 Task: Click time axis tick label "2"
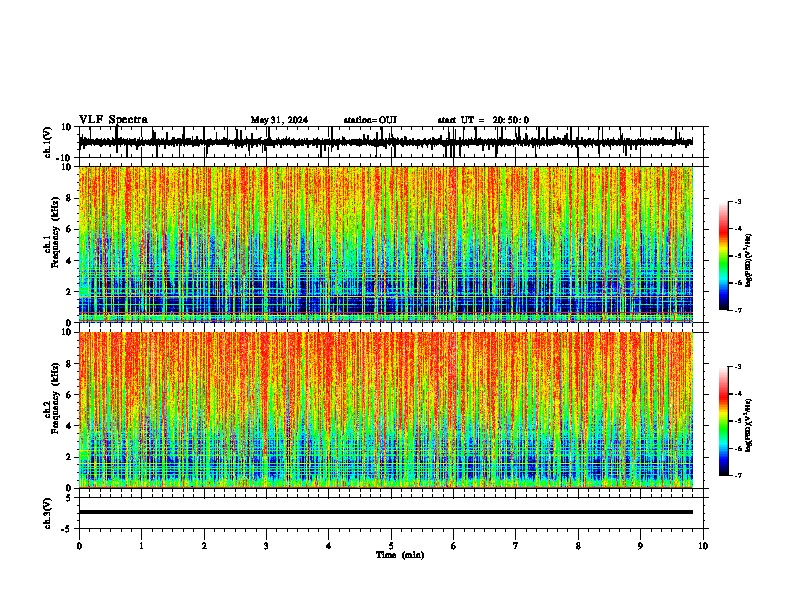(x=204, y=546)
